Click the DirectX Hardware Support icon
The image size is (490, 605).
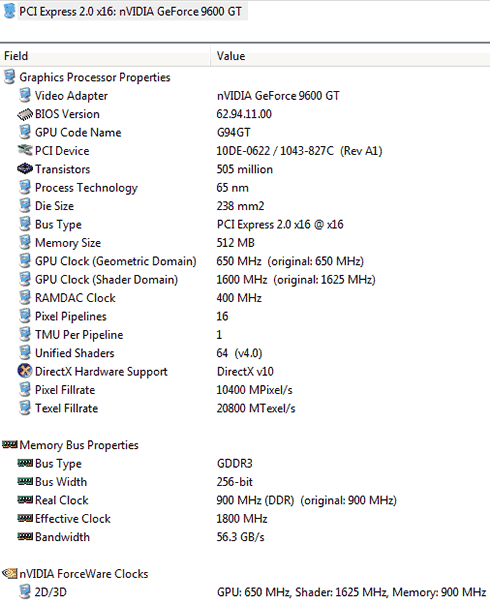coord(25,371)
